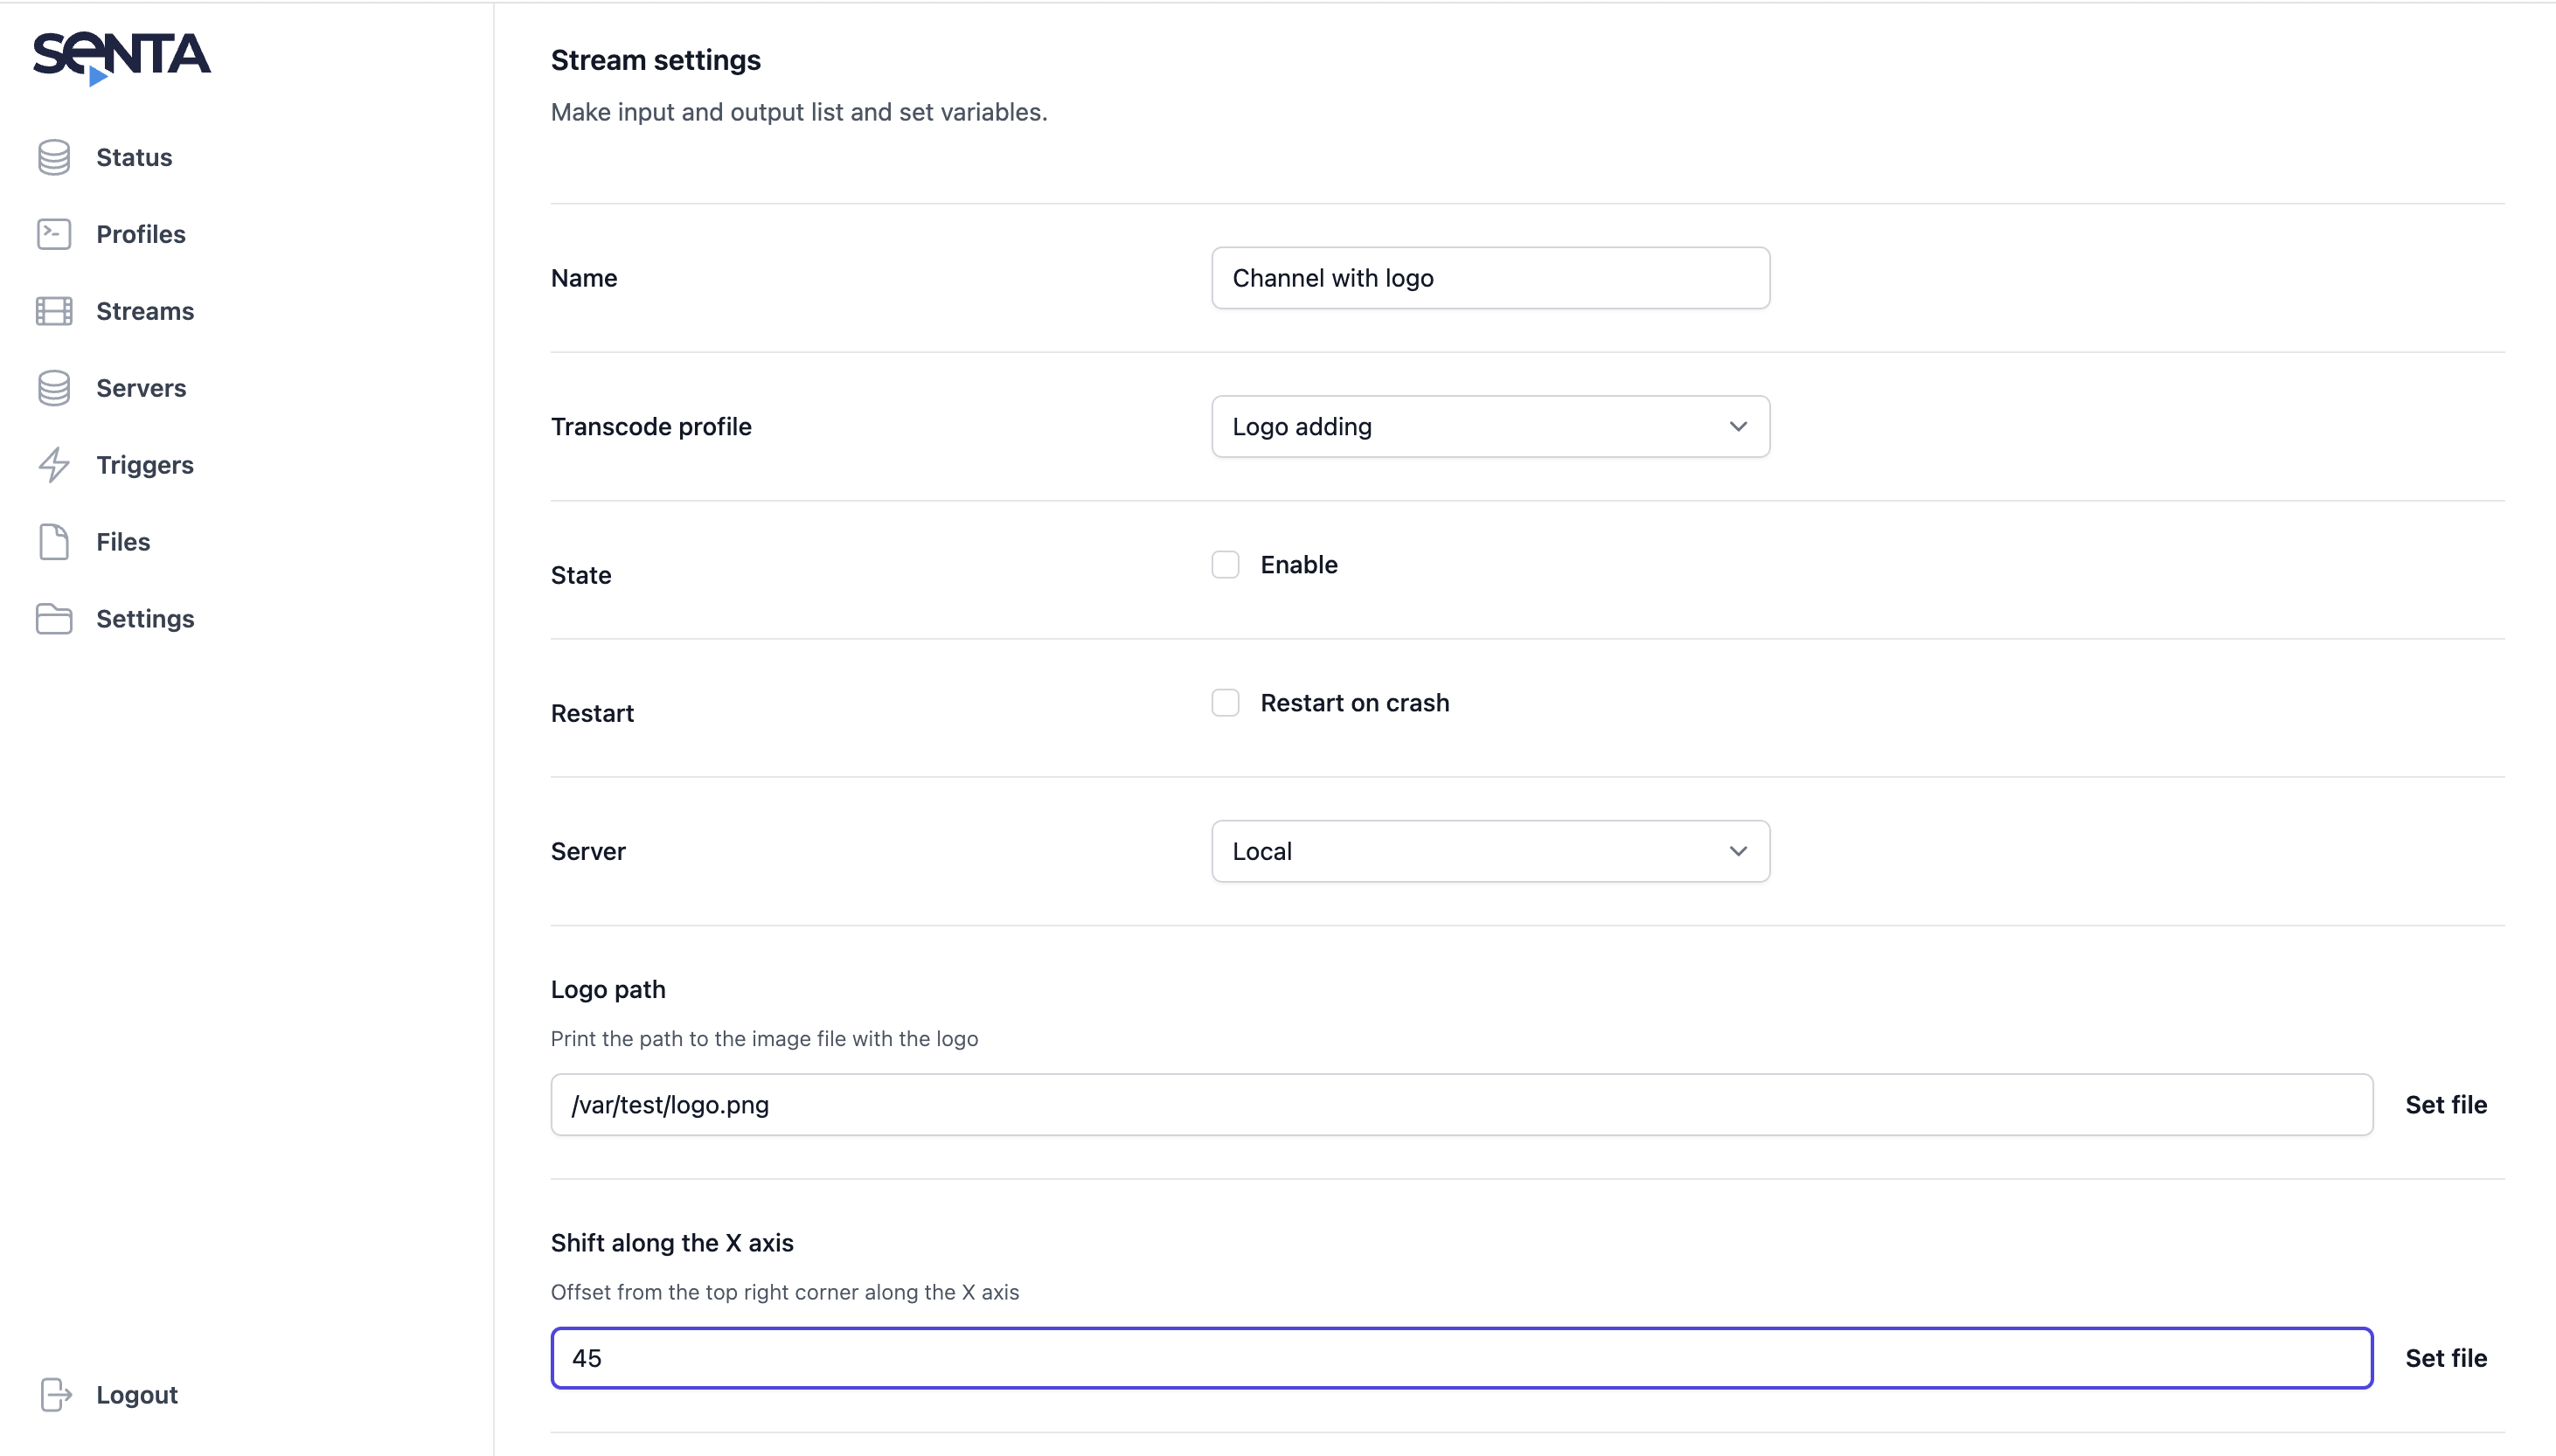Tick the Enable state checkbox
Screen dimensions: 2556x1456
click(x=1225, y=565)
